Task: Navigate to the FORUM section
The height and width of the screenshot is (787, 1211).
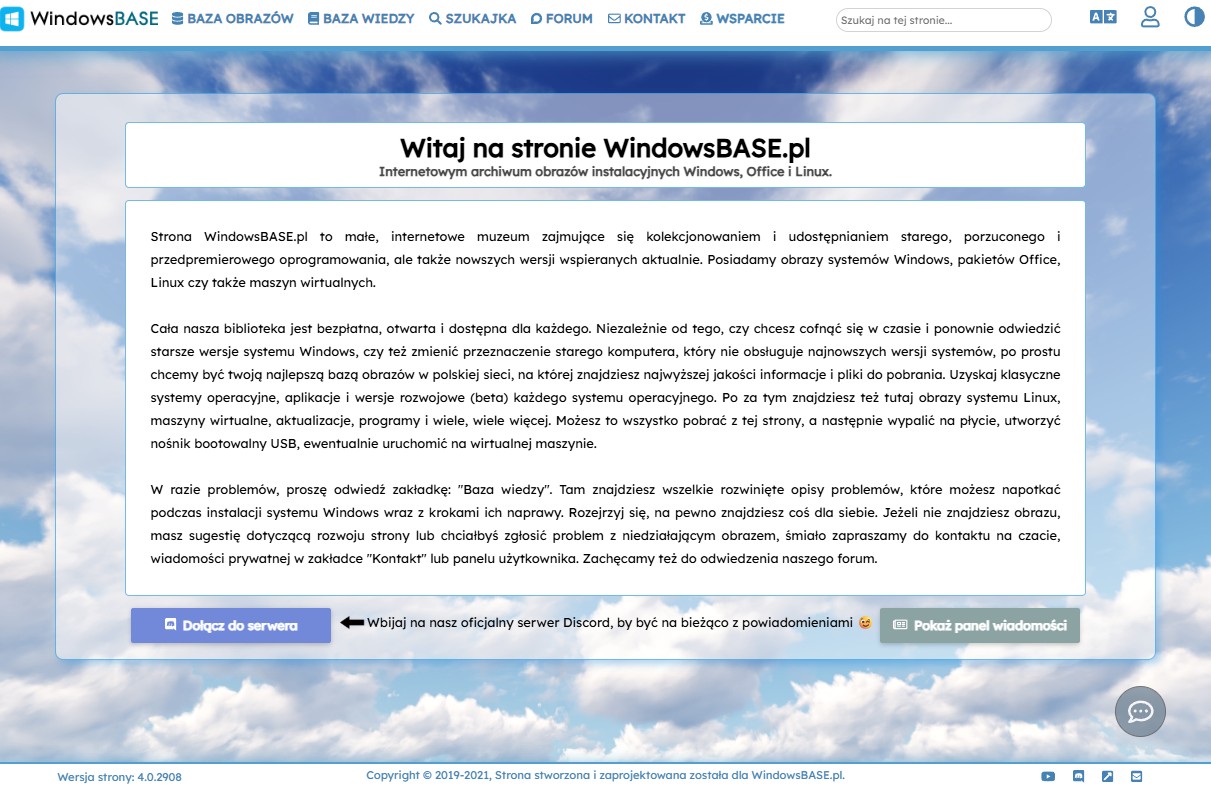Action: point(561,18)
